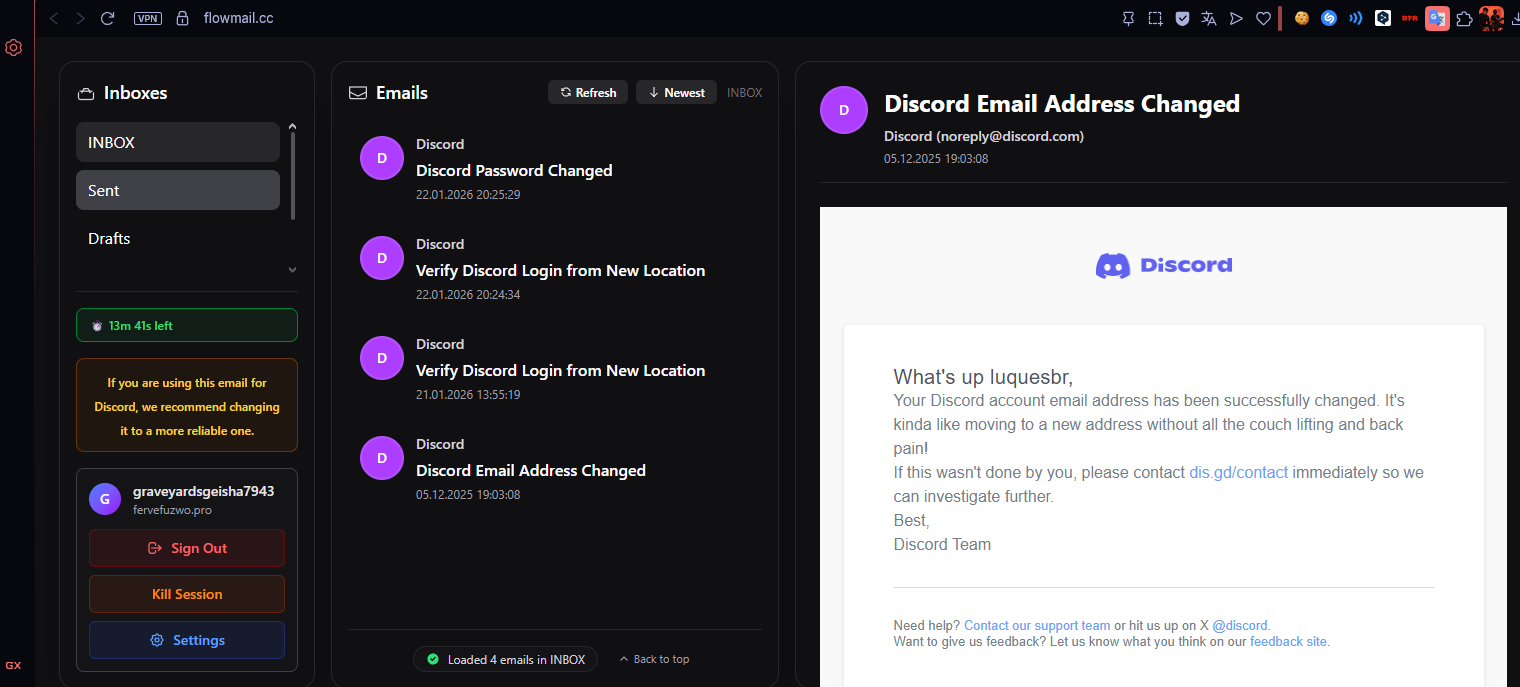Click the Loaded 4 emails status badge

[x=506, y=659]
